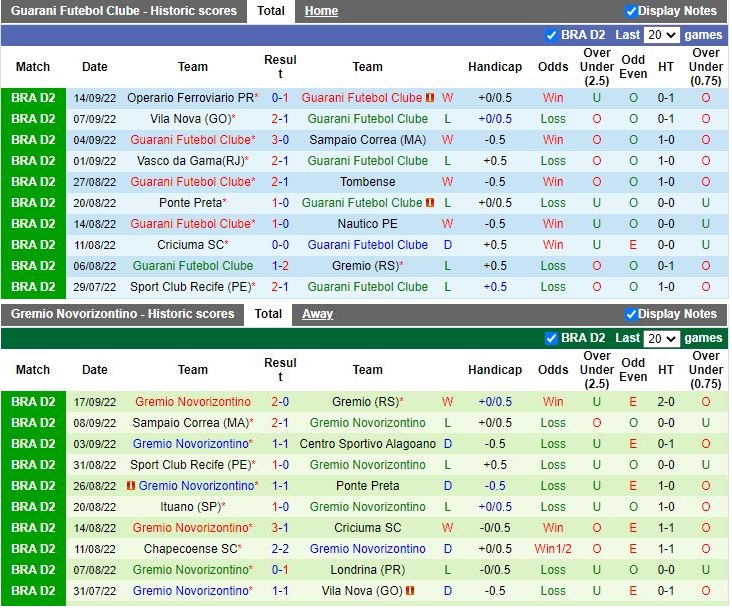Click red card icon next to Vila Nova (GO) 31/07/22
Viewport: 732px width, 614px height.
(x=410, y=591)
